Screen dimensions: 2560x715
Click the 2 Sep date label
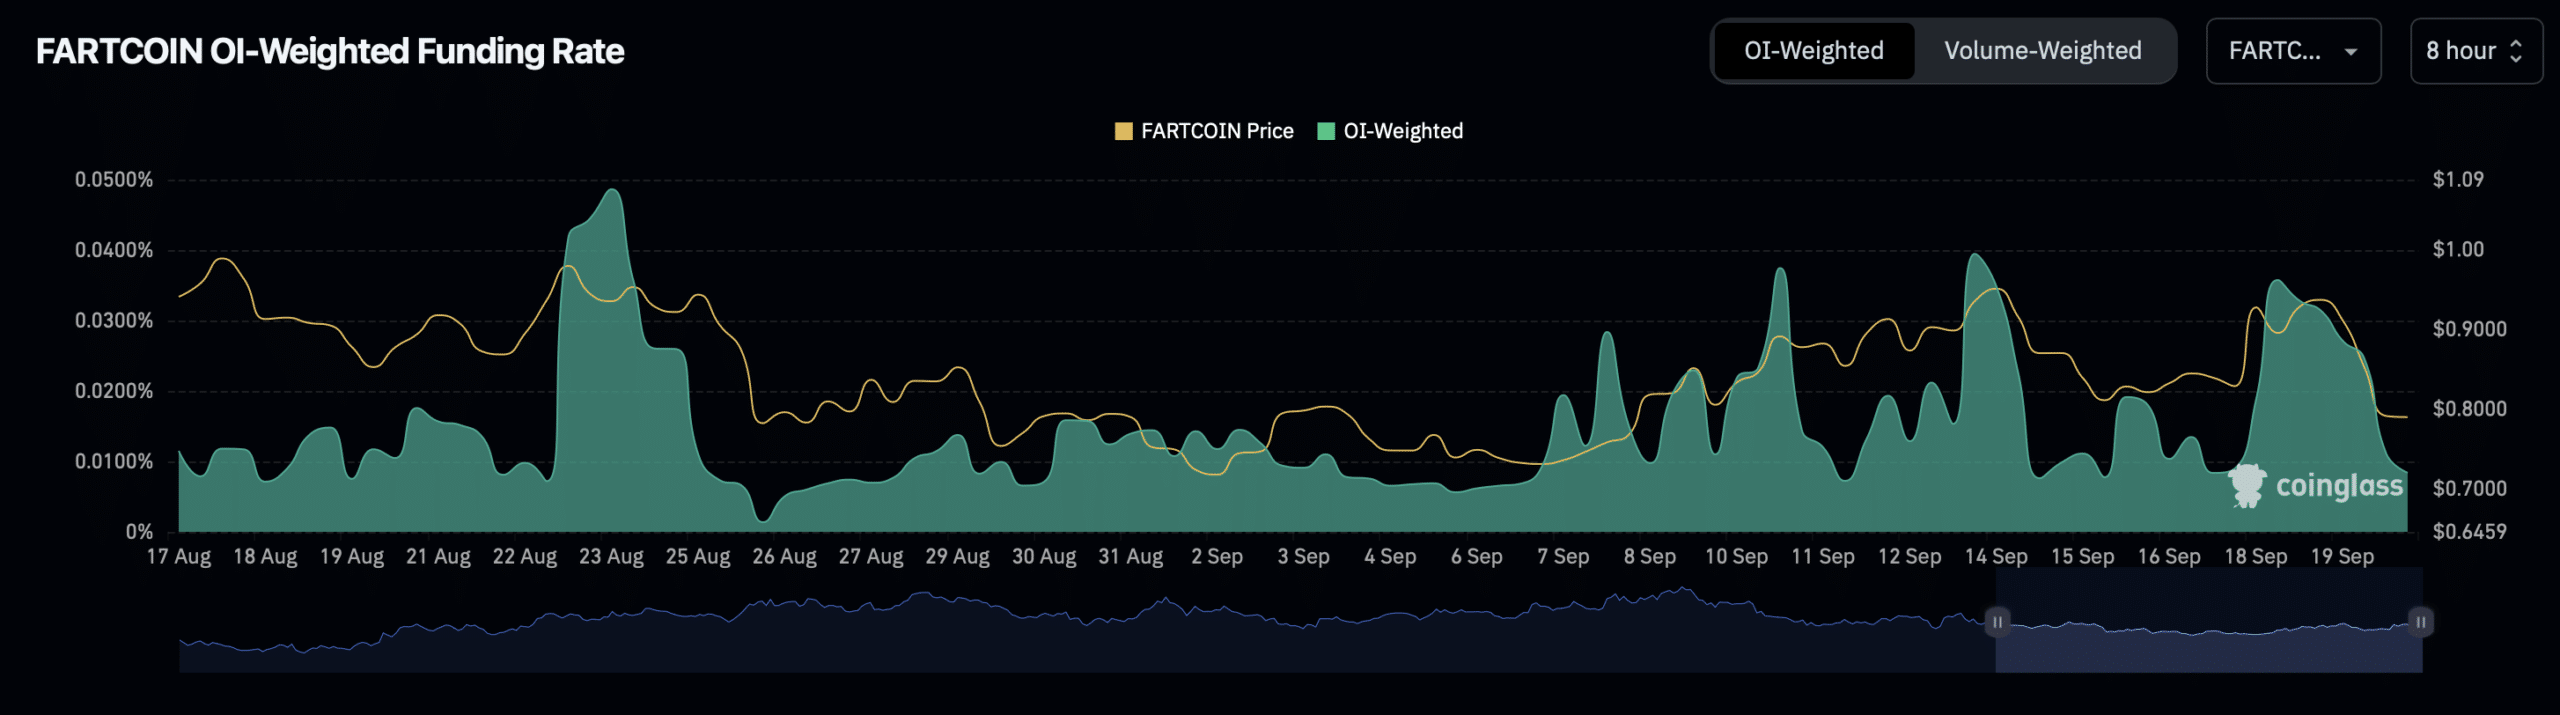(x=1217, y=557)
